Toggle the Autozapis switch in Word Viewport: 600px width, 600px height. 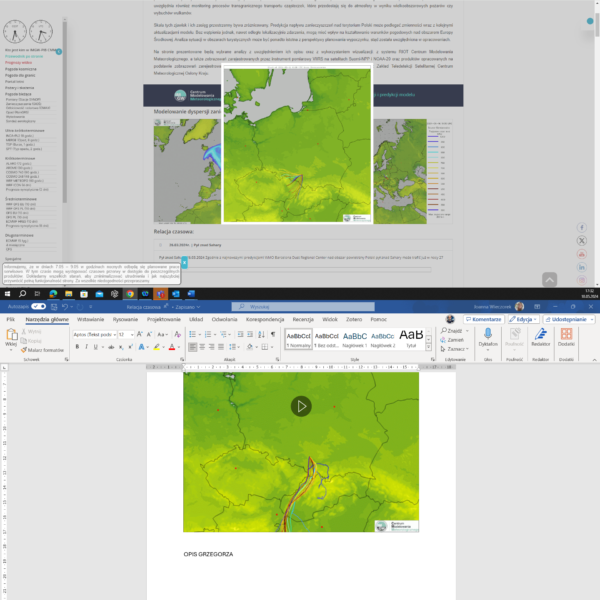[38, 307]
